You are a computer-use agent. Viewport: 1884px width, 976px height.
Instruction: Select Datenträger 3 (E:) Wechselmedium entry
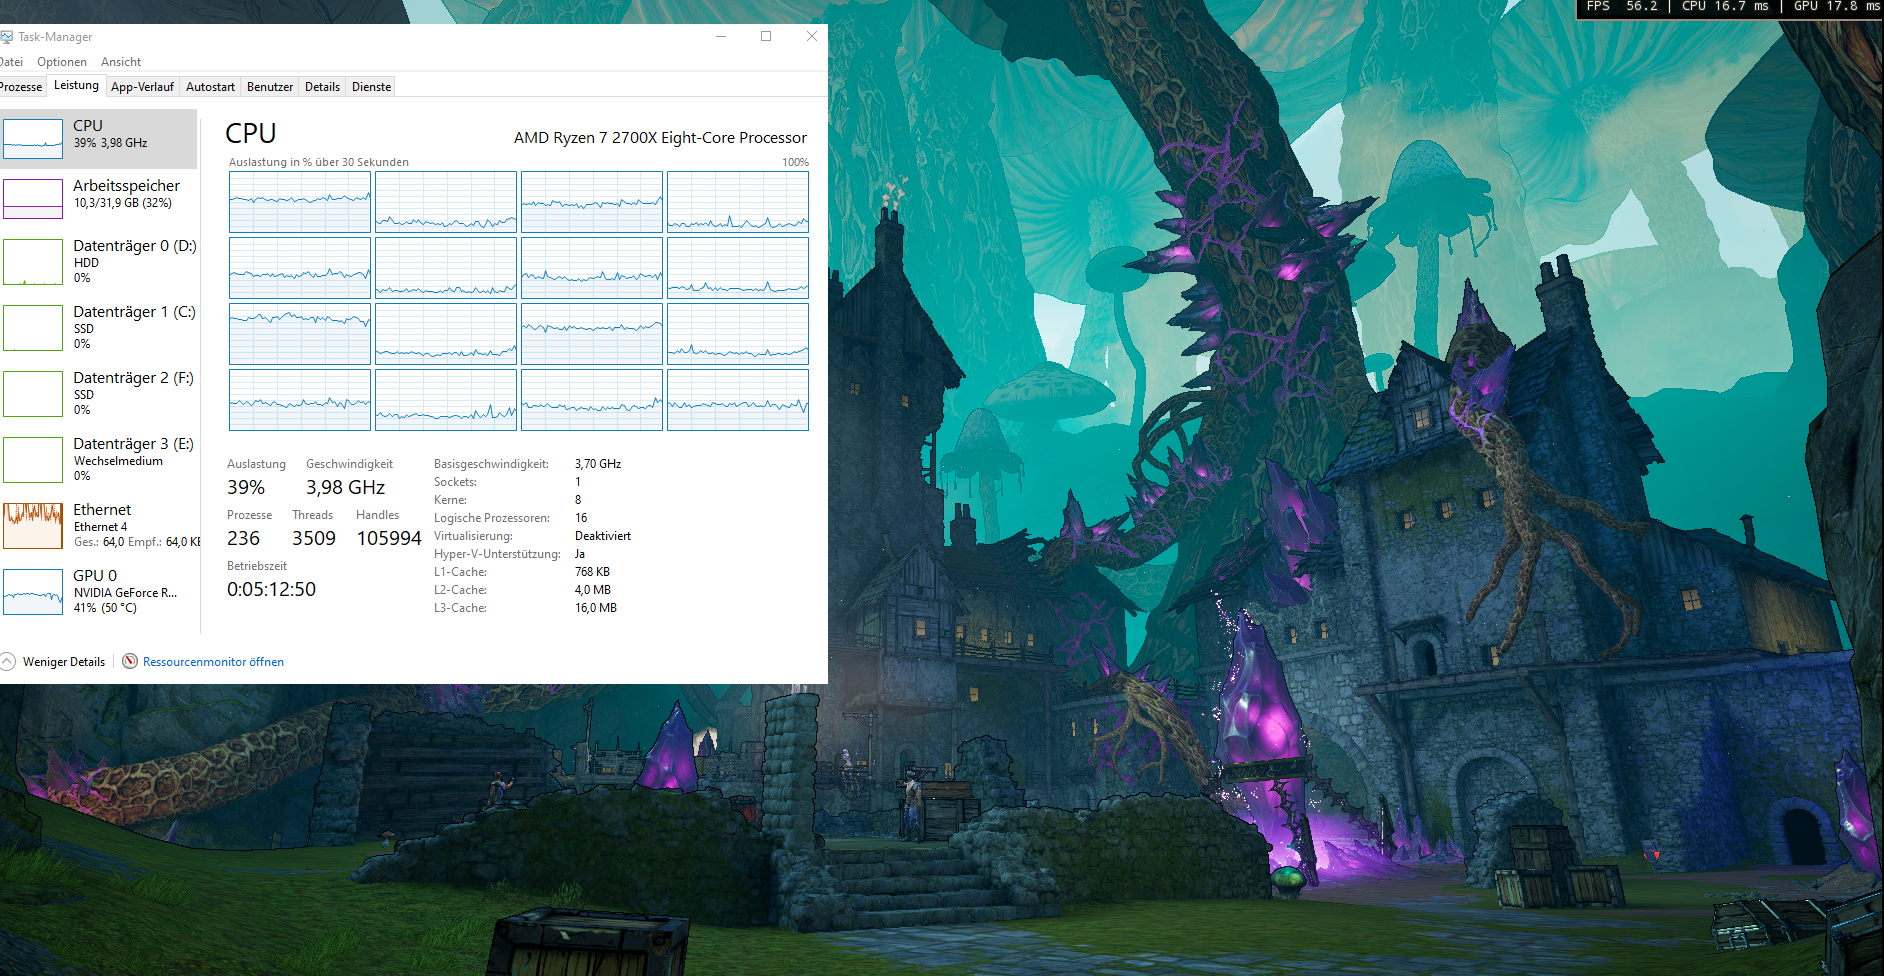(x=99, y=459)
